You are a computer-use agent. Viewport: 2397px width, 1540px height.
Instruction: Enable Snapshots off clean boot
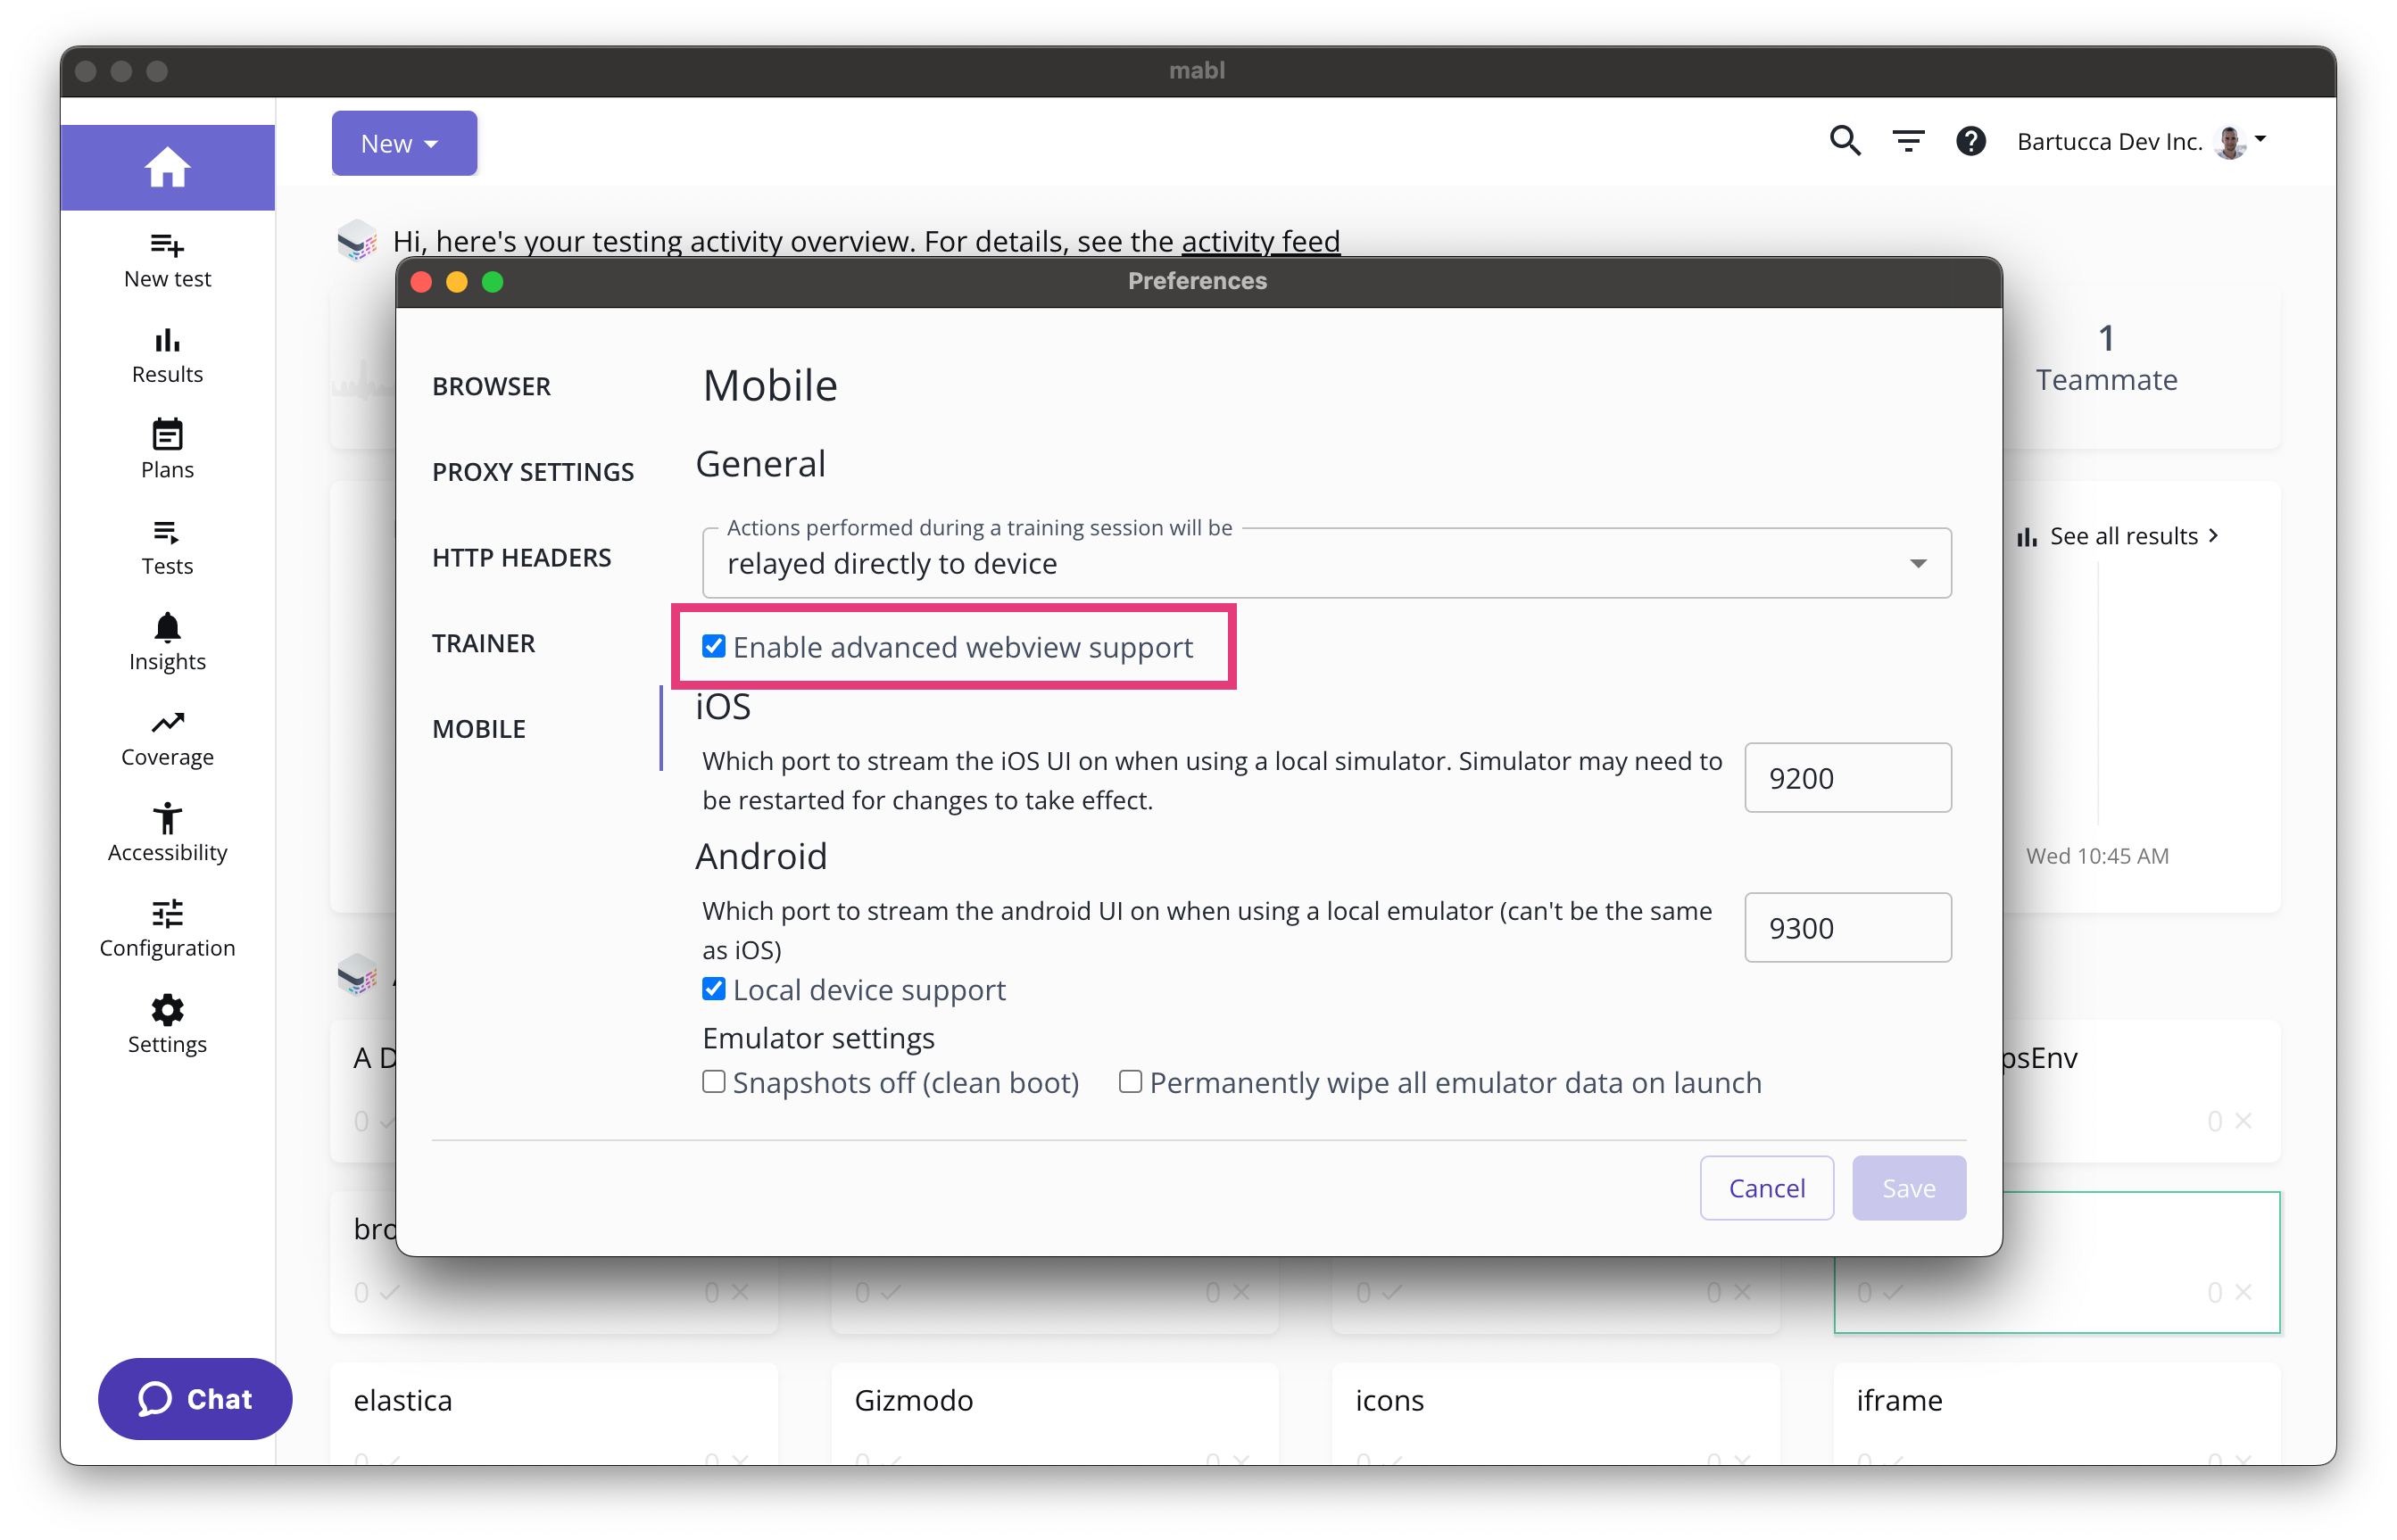click(x=713, y=1082)
